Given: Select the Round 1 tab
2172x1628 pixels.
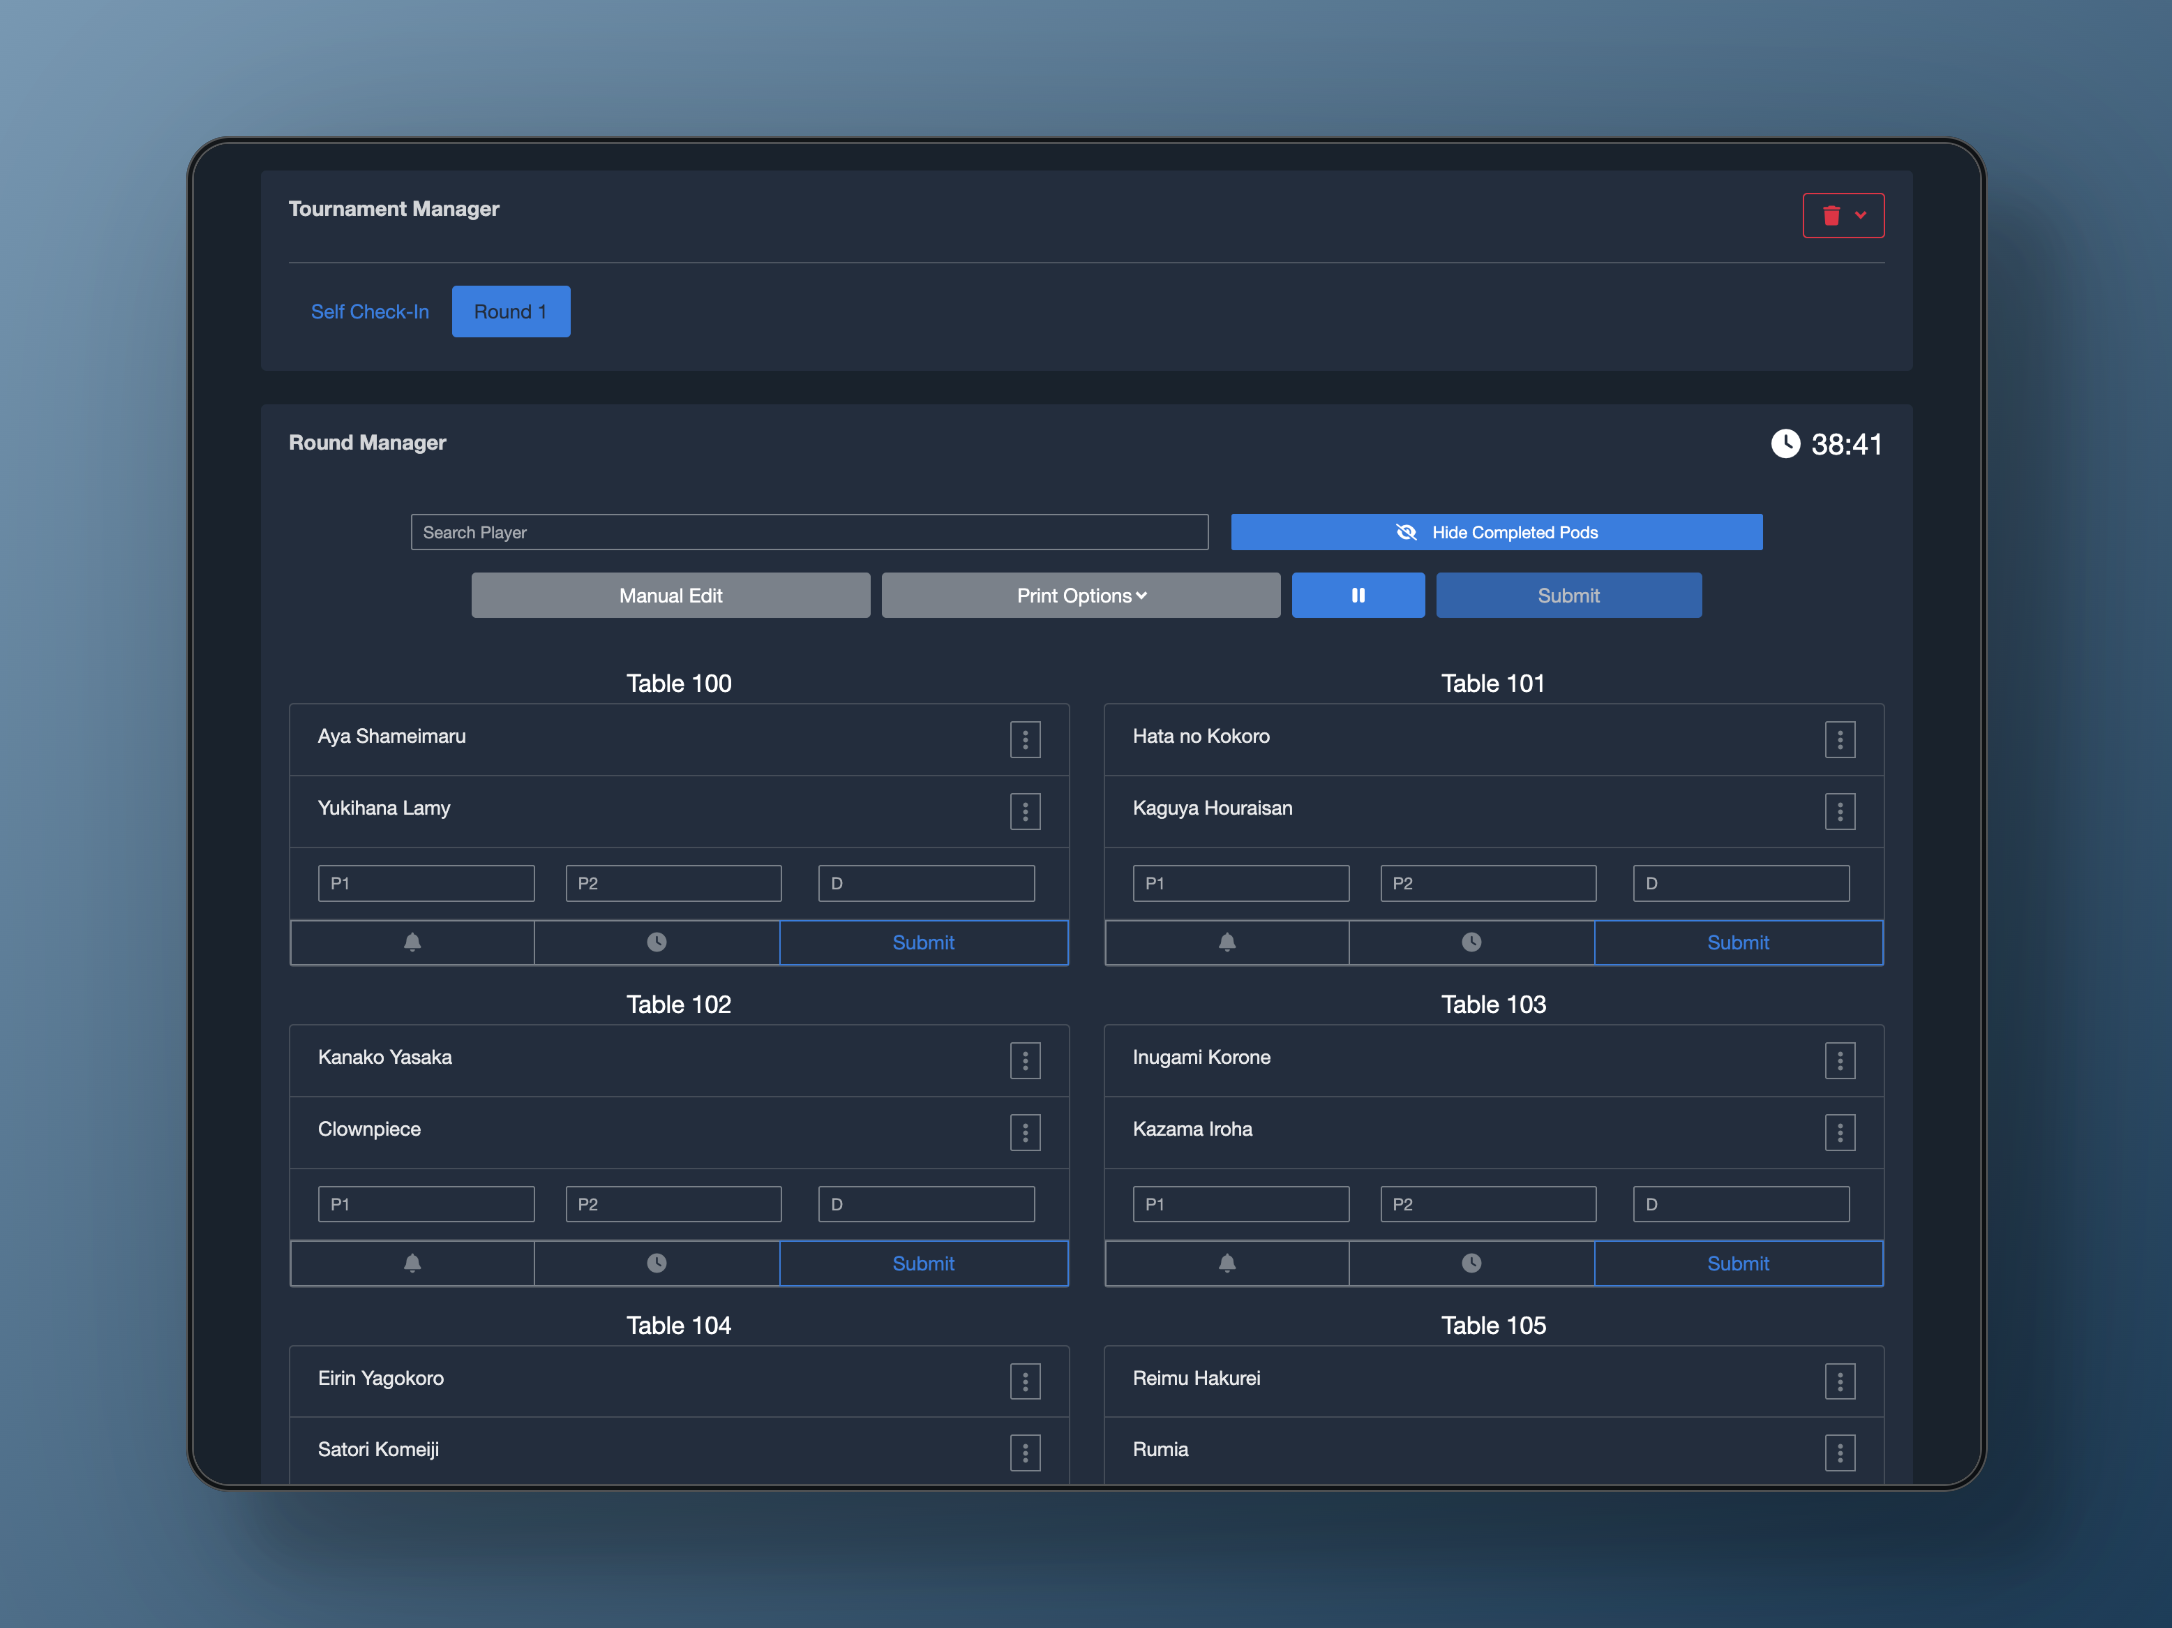Looking at the screenshot, I should pyautogui.click(x=510, y=311).
